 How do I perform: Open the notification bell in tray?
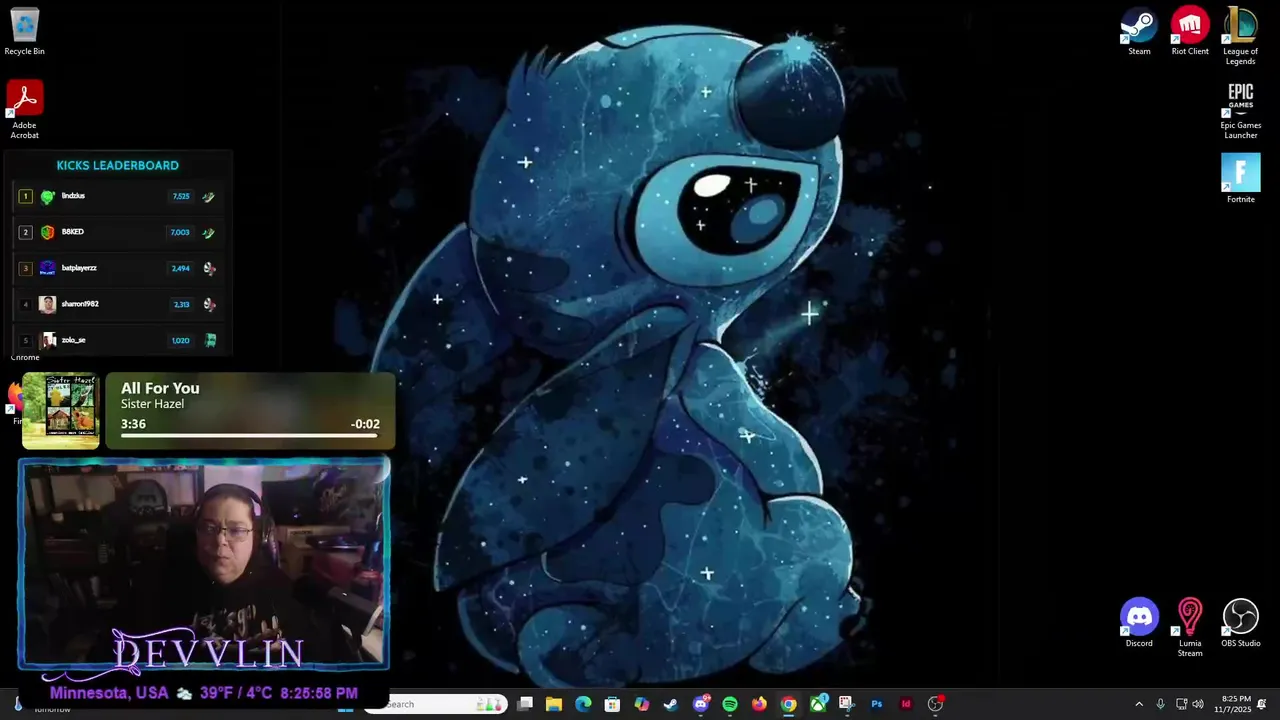pyautogui.click(x=1262, y=704)
